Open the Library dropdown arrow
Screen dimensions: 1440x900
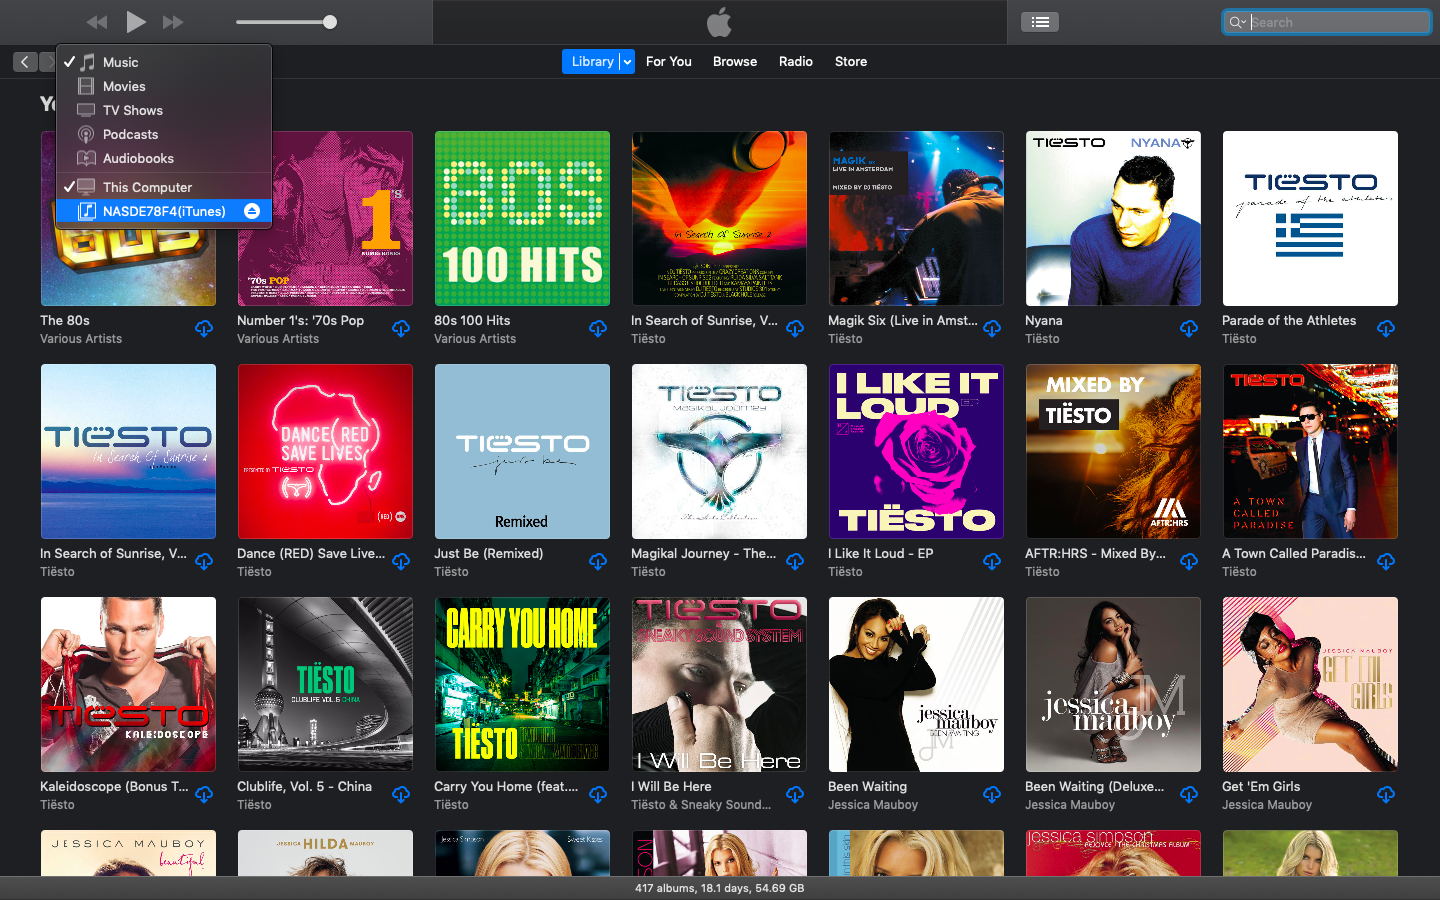627,62
